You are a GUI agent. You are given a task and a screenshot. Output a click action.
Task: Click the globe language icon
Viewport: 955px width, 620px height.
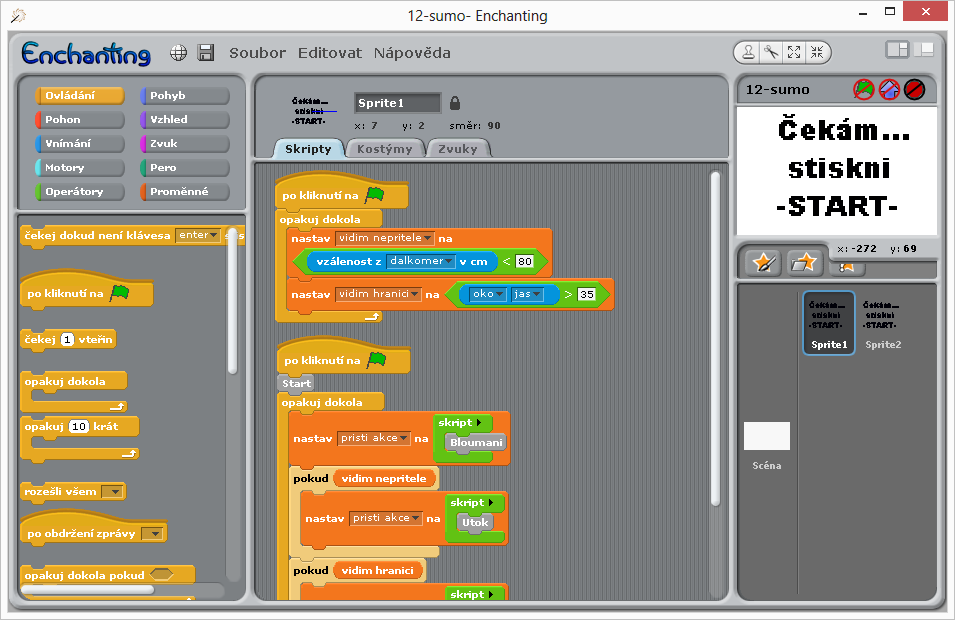click(x=178, y=53)
